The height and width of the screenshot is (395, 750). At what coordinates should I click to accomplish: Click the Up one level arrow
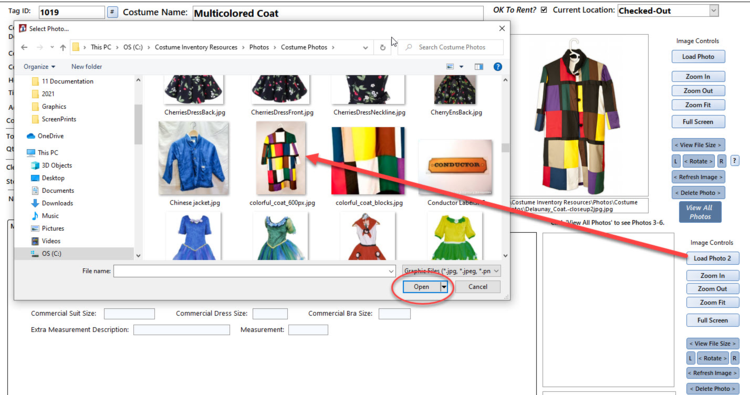coord(63,47)
